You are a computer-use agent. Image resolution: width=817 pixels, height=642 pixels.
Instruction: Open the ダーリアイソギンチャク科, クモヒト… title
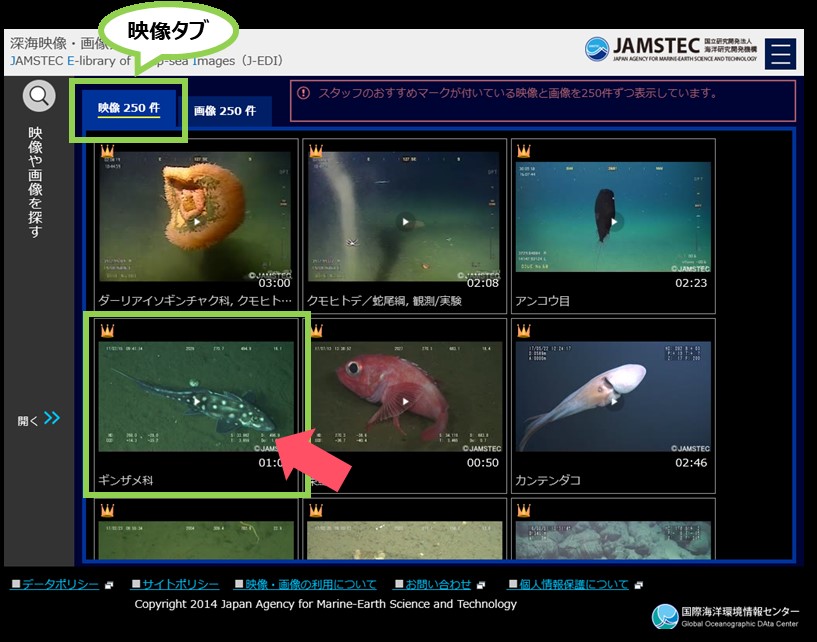(x=195, y=301)
